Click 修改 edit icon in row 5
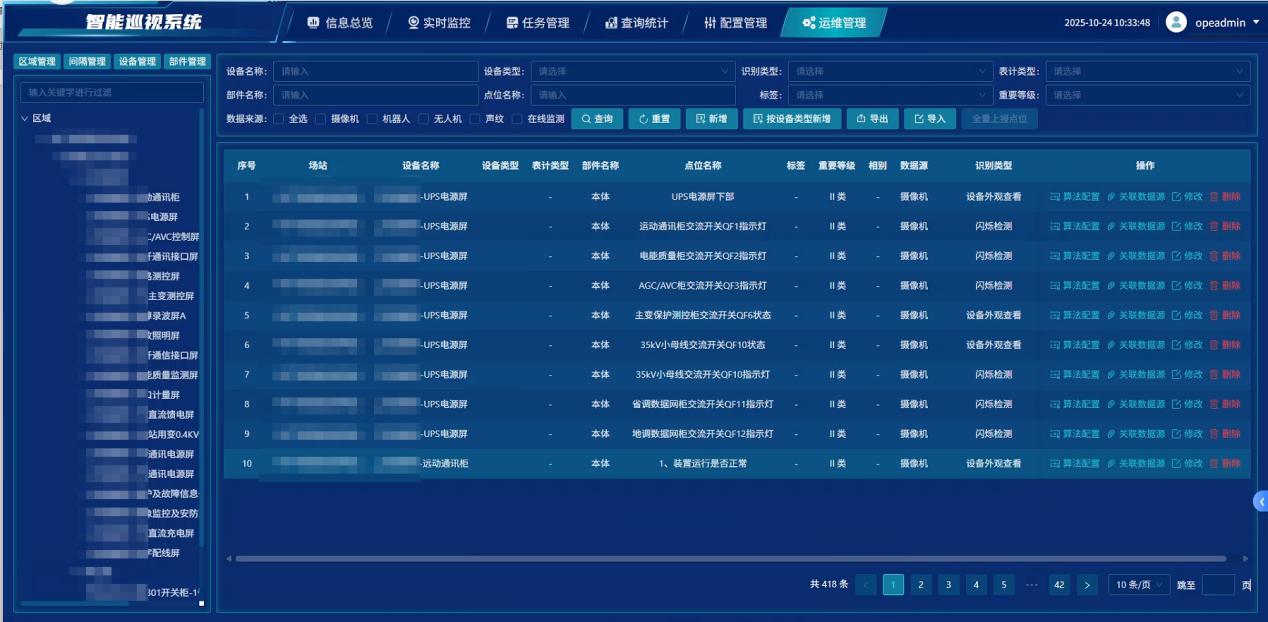 click(1176, 315)
